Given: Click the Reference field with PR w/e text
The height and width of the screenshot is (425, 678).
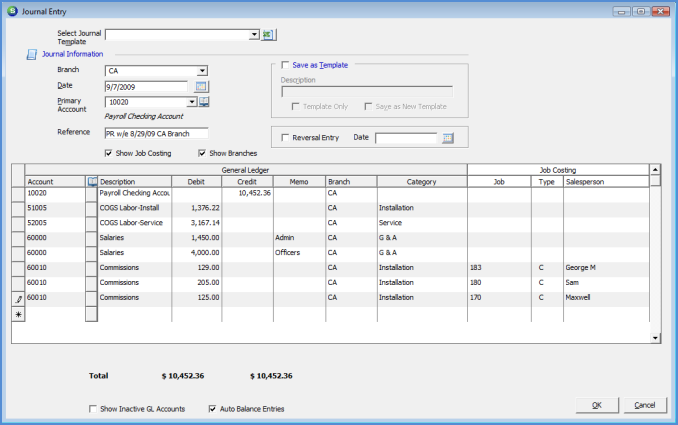Looking at the screenshot, I should tap(157, 134).
